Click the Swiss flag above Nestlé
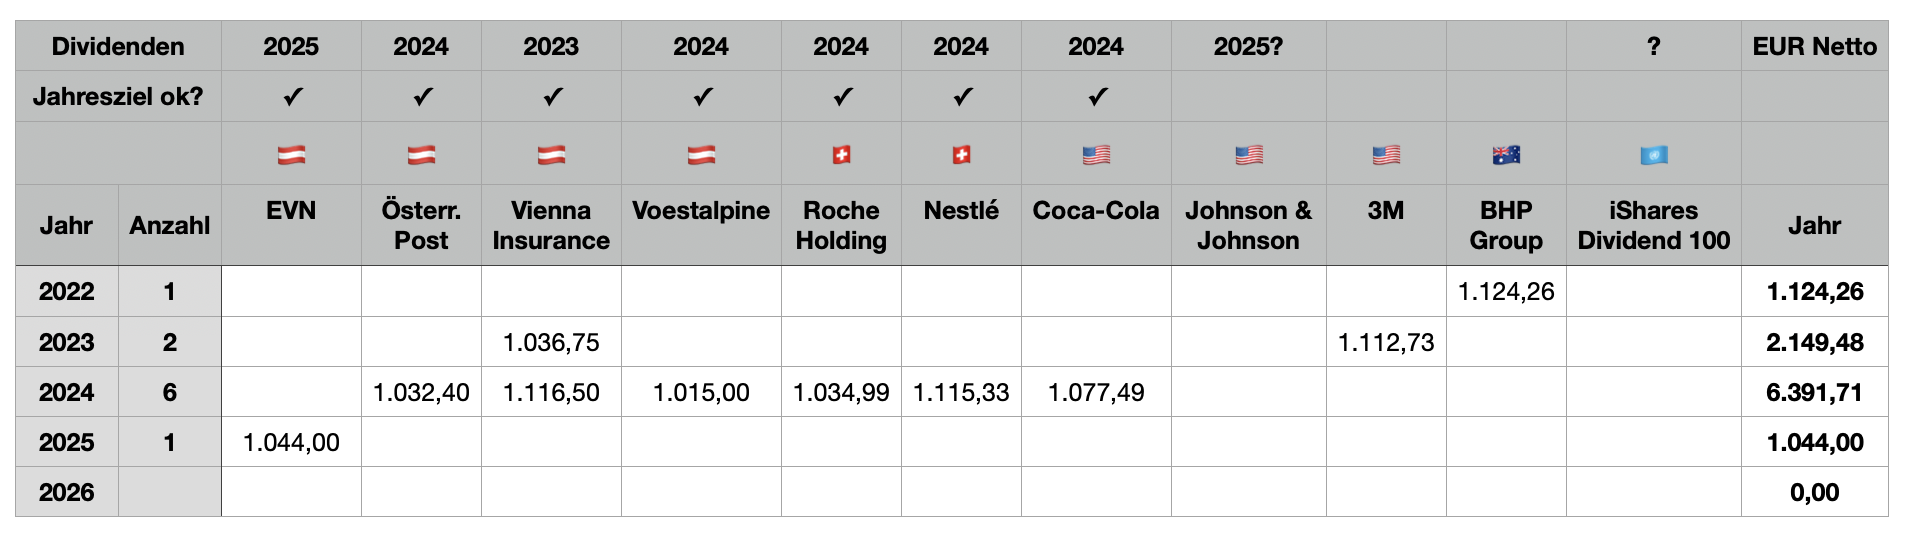Viewport: 1908px width, 542px height. 961,155
